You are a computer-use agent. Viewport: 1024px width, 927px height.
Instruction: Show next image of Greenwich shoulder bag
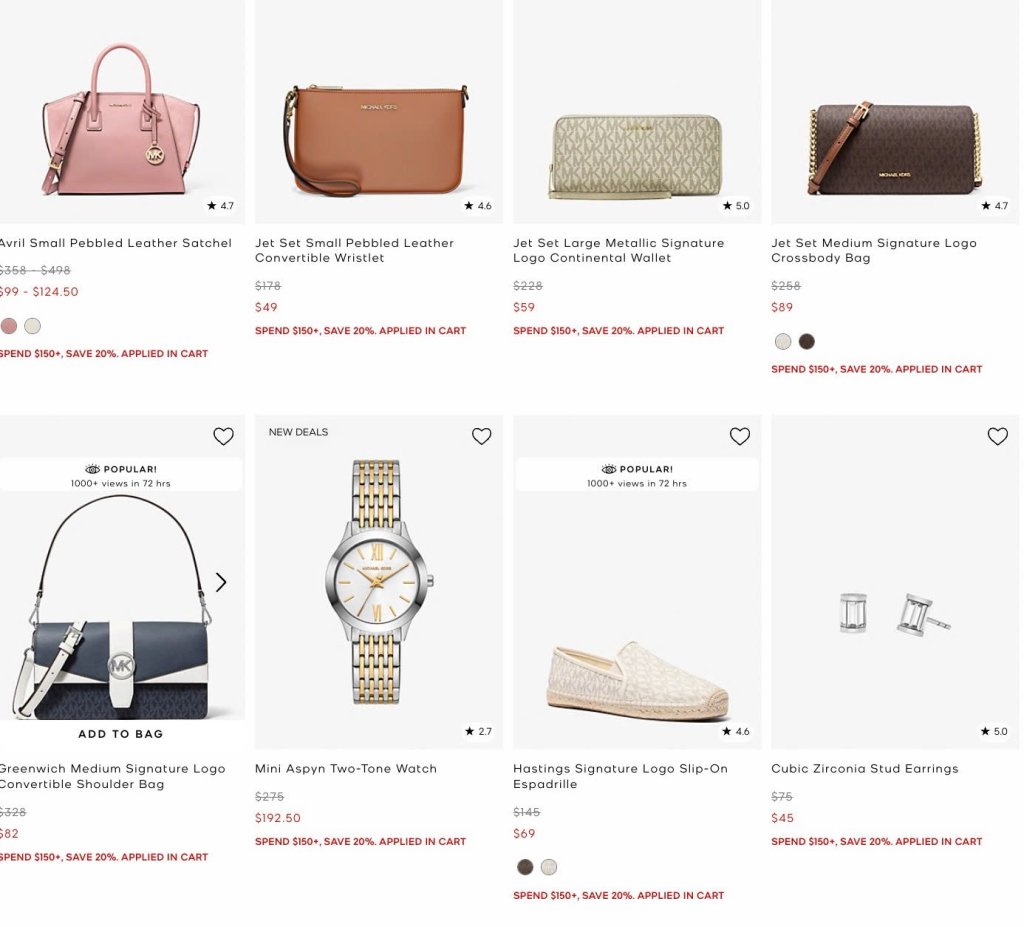tap(221, 582)
